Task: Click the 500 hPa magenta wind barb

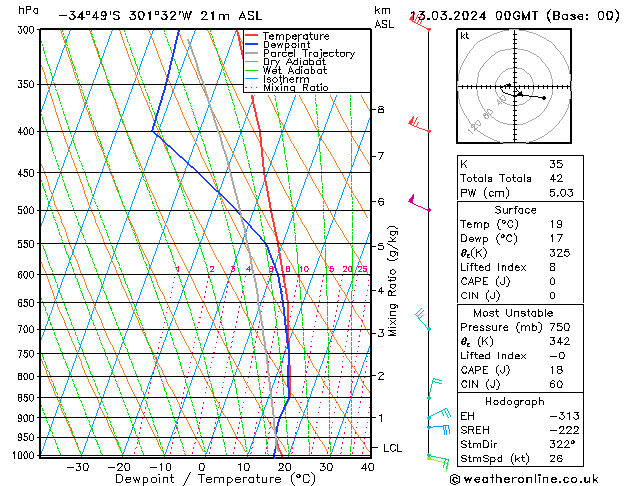Action: click(x=419, y=202)
